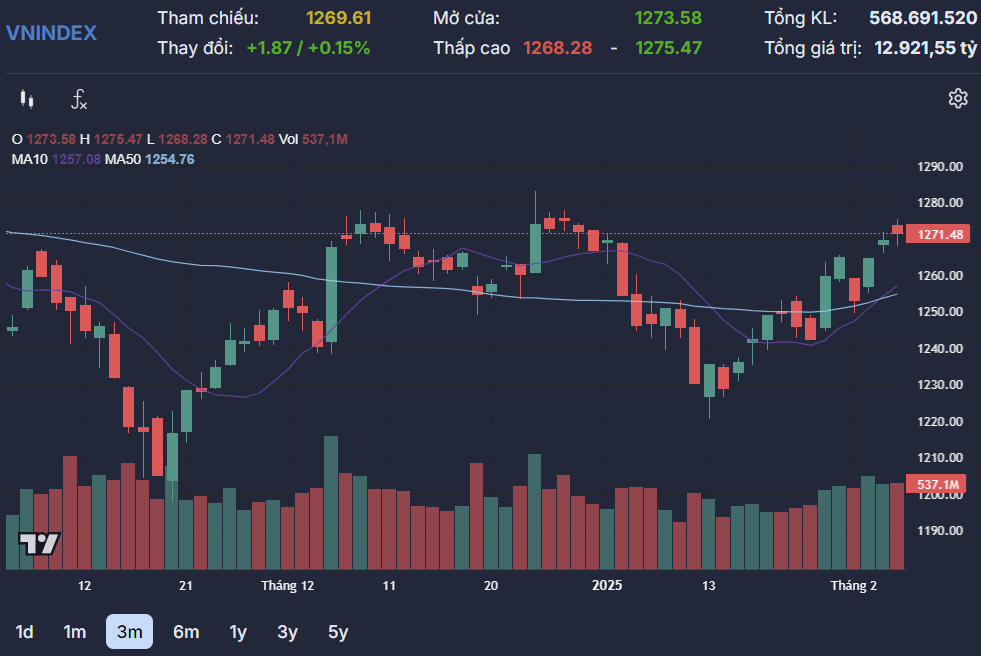Click the red 1271.48 price label

point(939,234)
